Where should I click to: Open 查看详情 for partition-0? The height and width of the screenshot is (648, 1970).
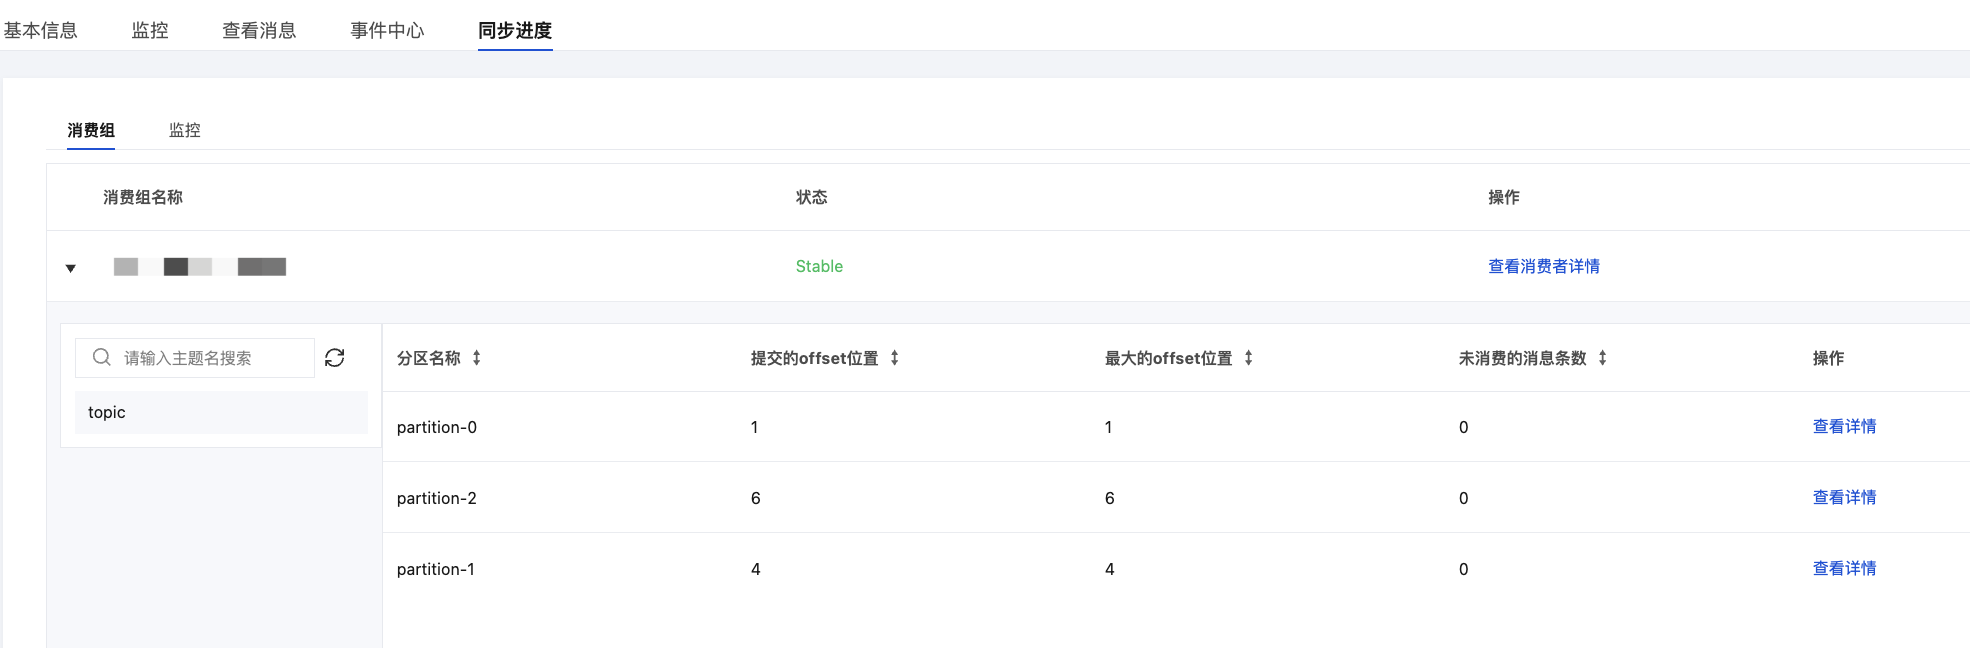(x=1844, y=427)
